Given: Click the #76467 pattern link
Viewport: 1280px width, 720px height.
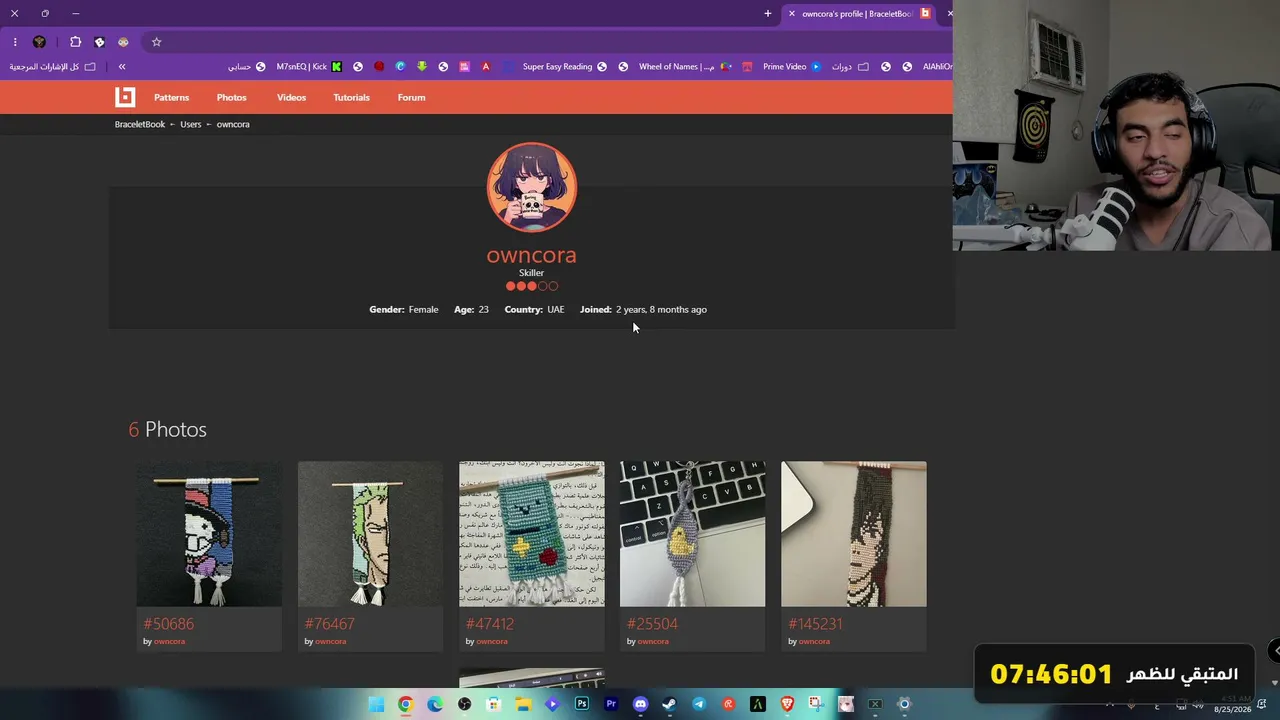Looking at the screenshot, I should [330, 623].
